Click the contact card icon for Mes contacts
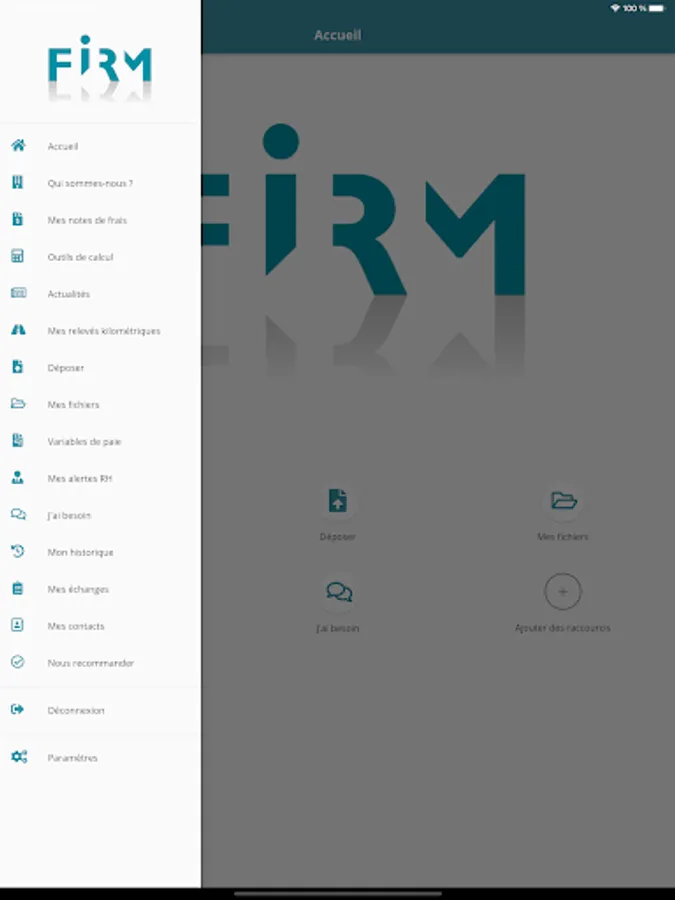This screenshot has height=900, width=675. tap(18, 625)
